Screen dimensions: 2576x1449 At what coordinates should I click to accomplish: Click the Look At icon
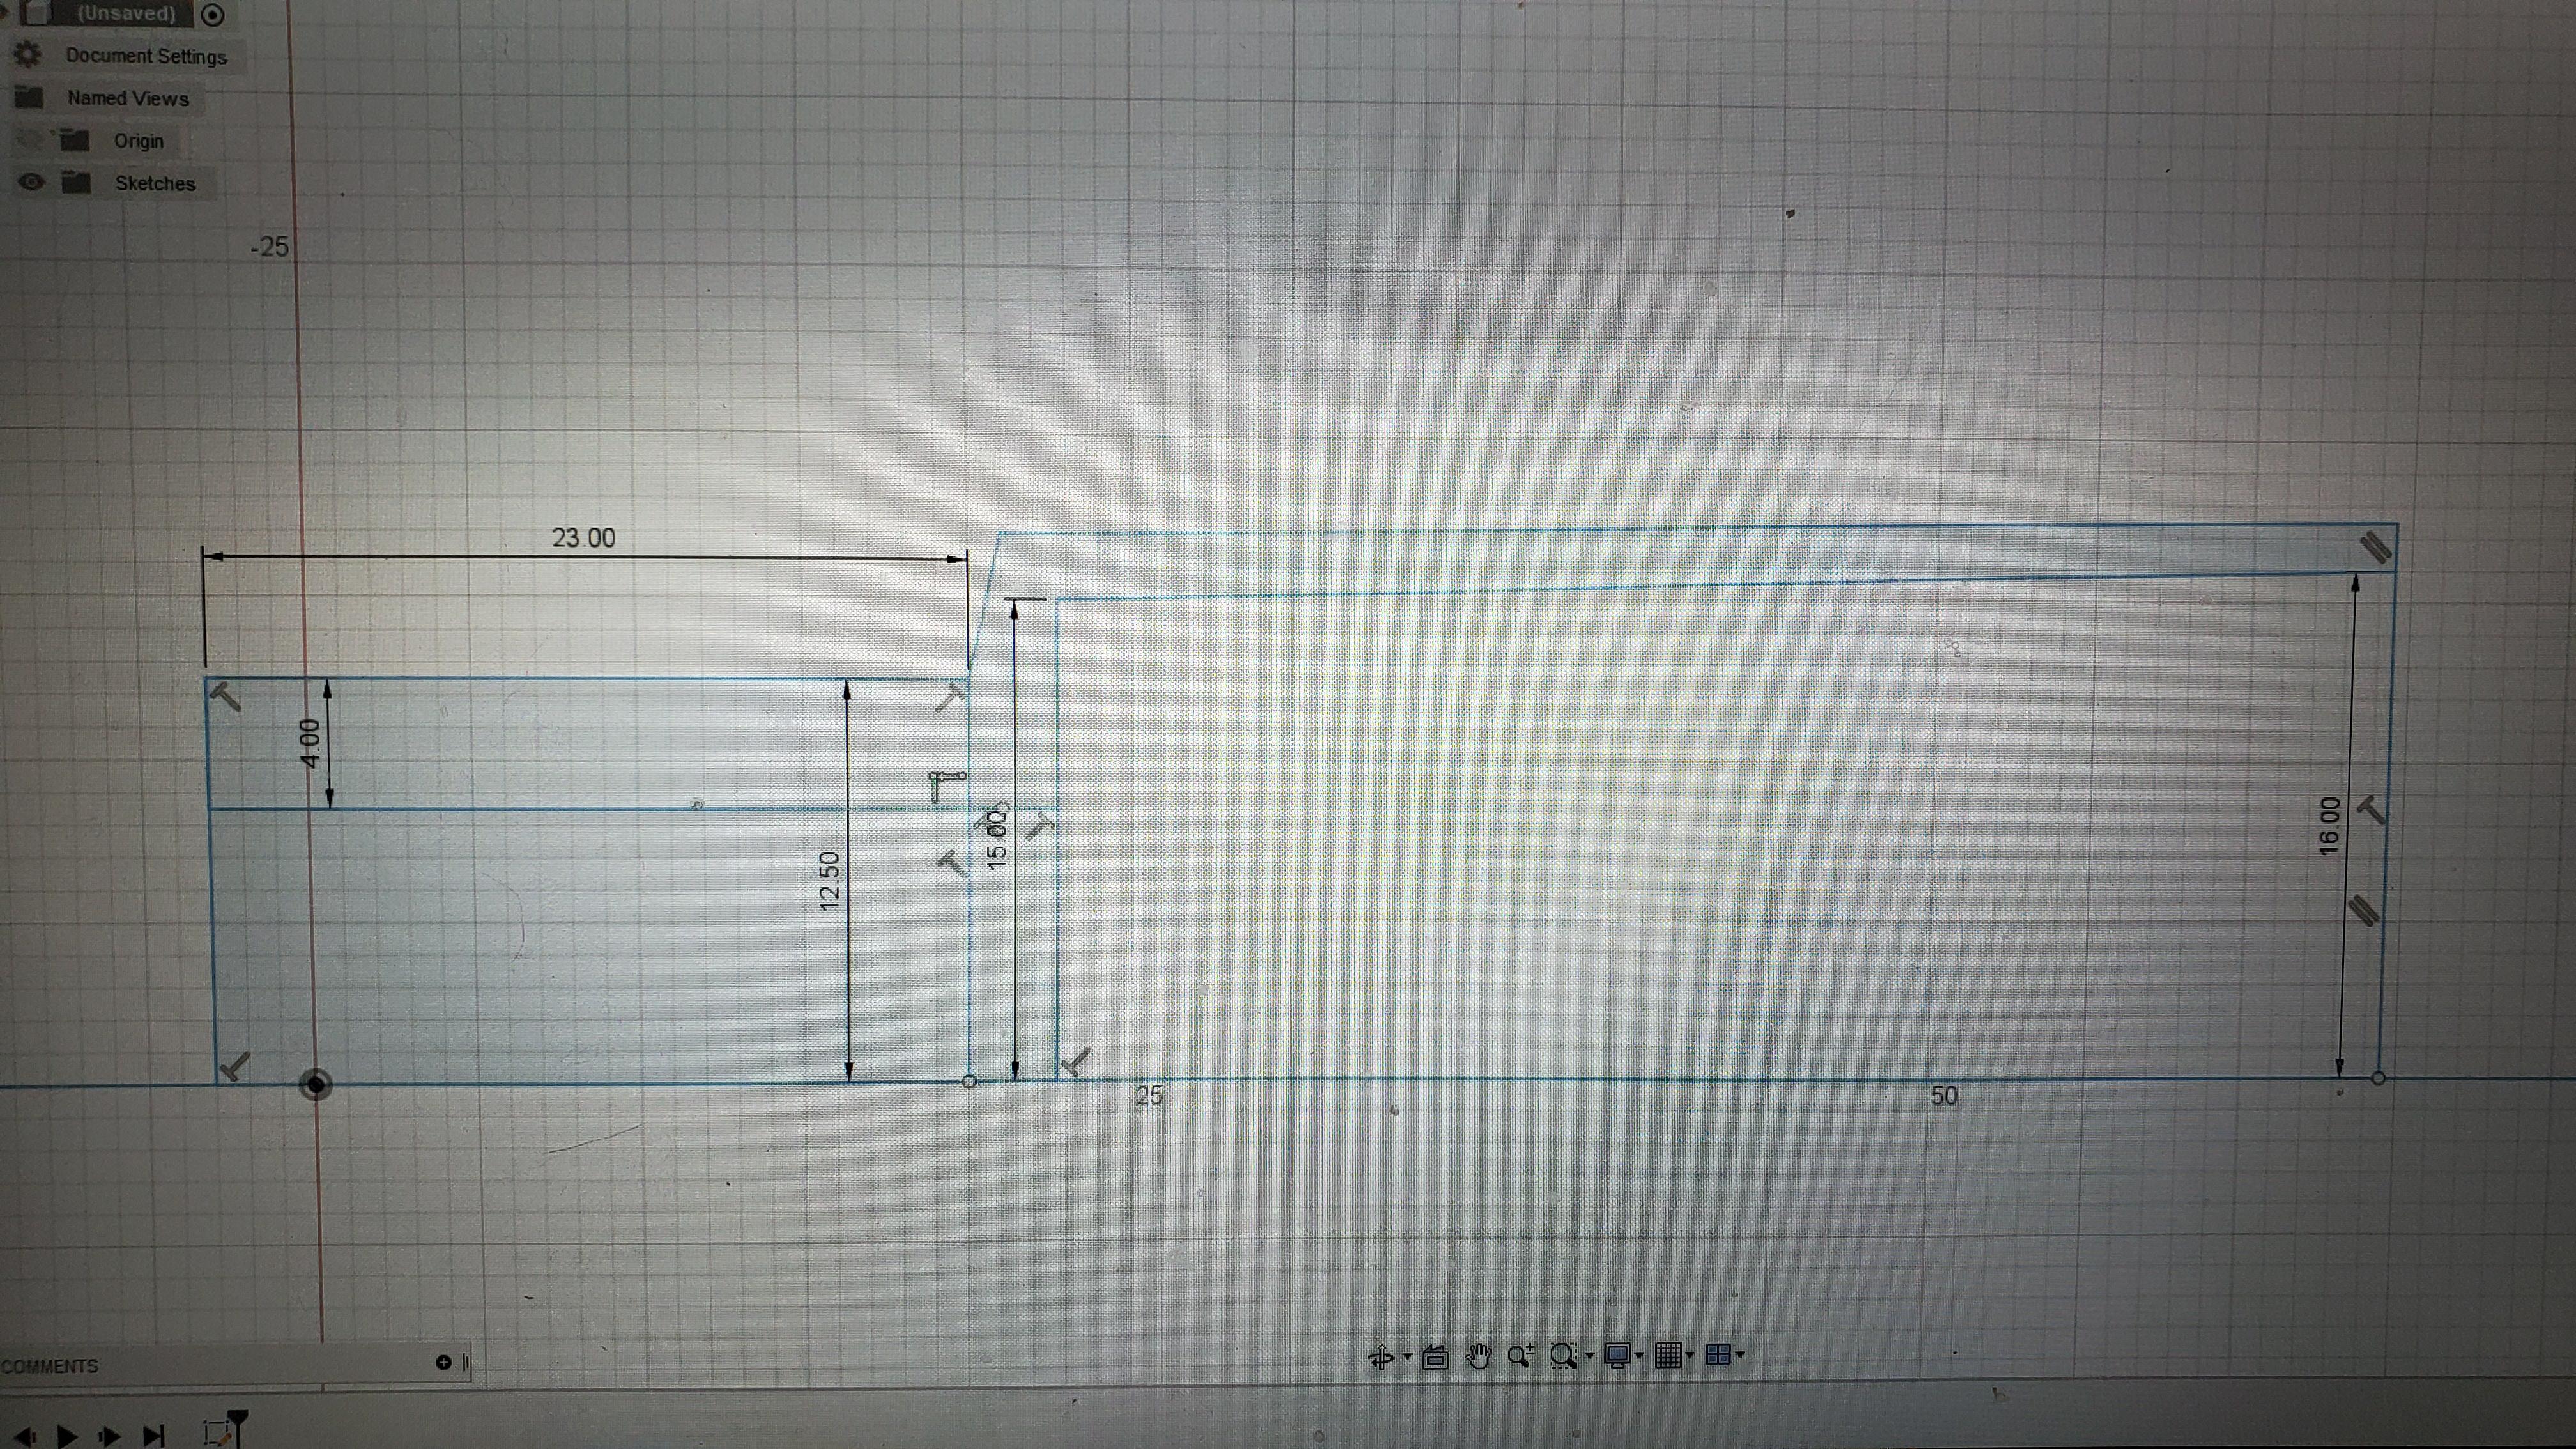pyautogui.click(x=1436, y=1356)
